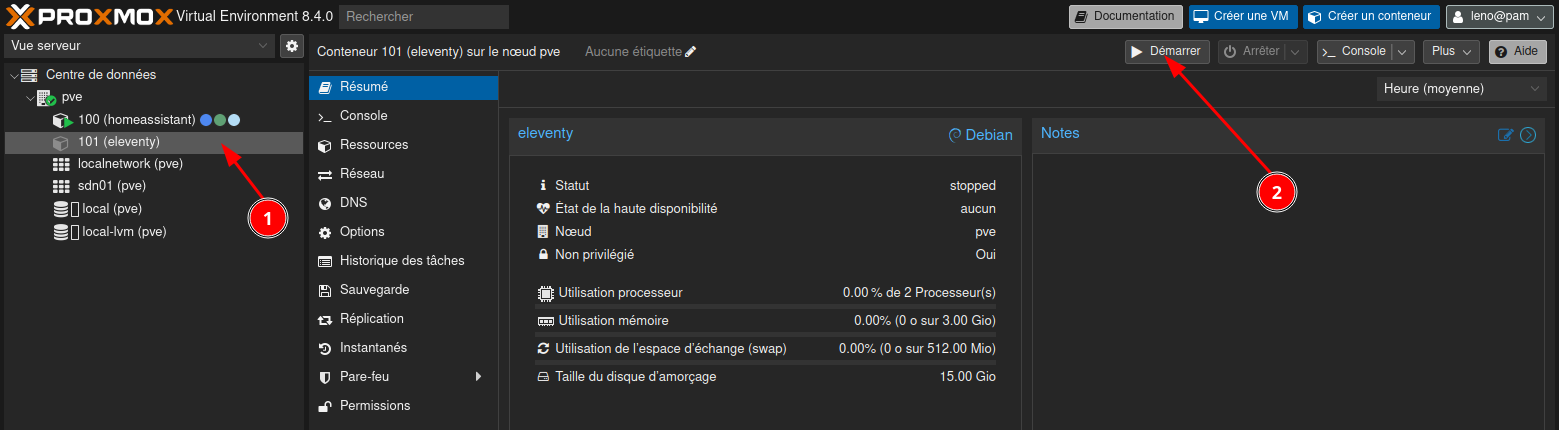The height and width of the screenshot is (430, 1559).
Task: Click into the Rechercher search field
Action: point(423,17)
